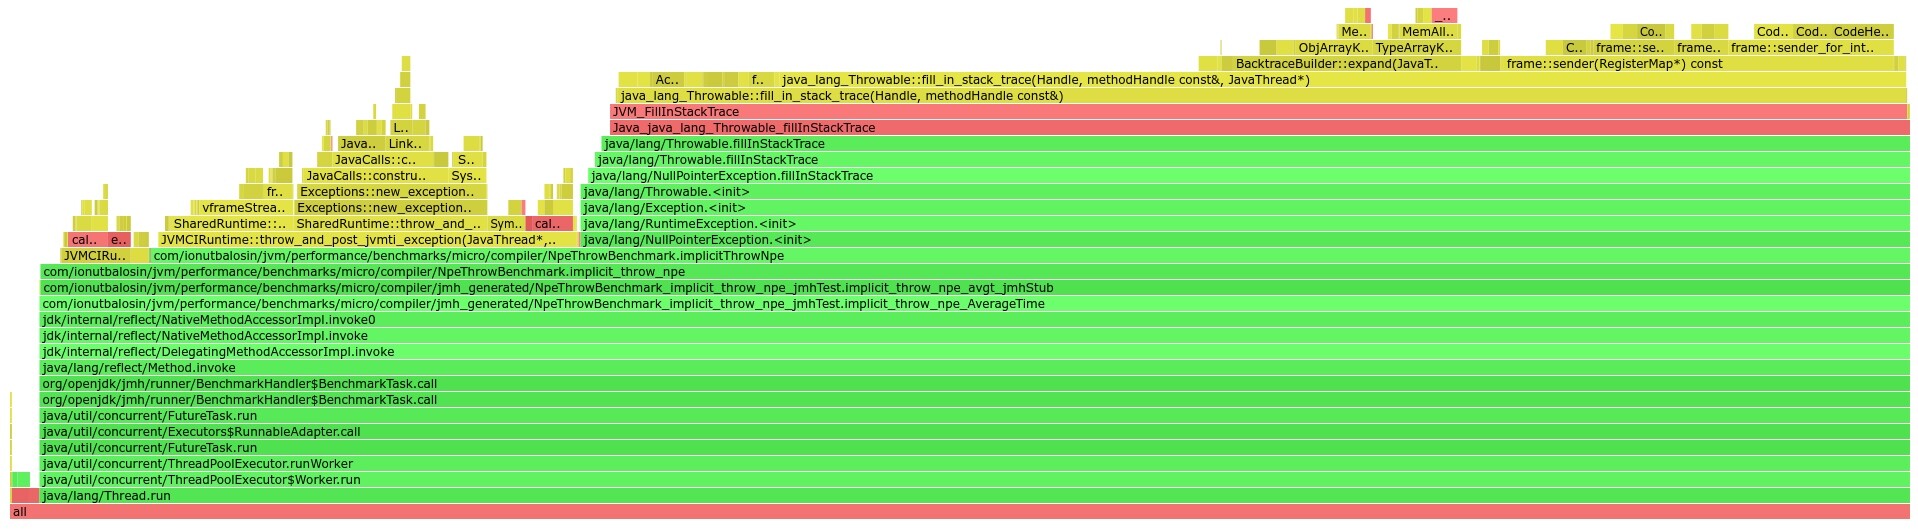This screenshot has width=1918, height=531.
Task: Click the MemAll.. frame
Action: (x=1428, y=32)
